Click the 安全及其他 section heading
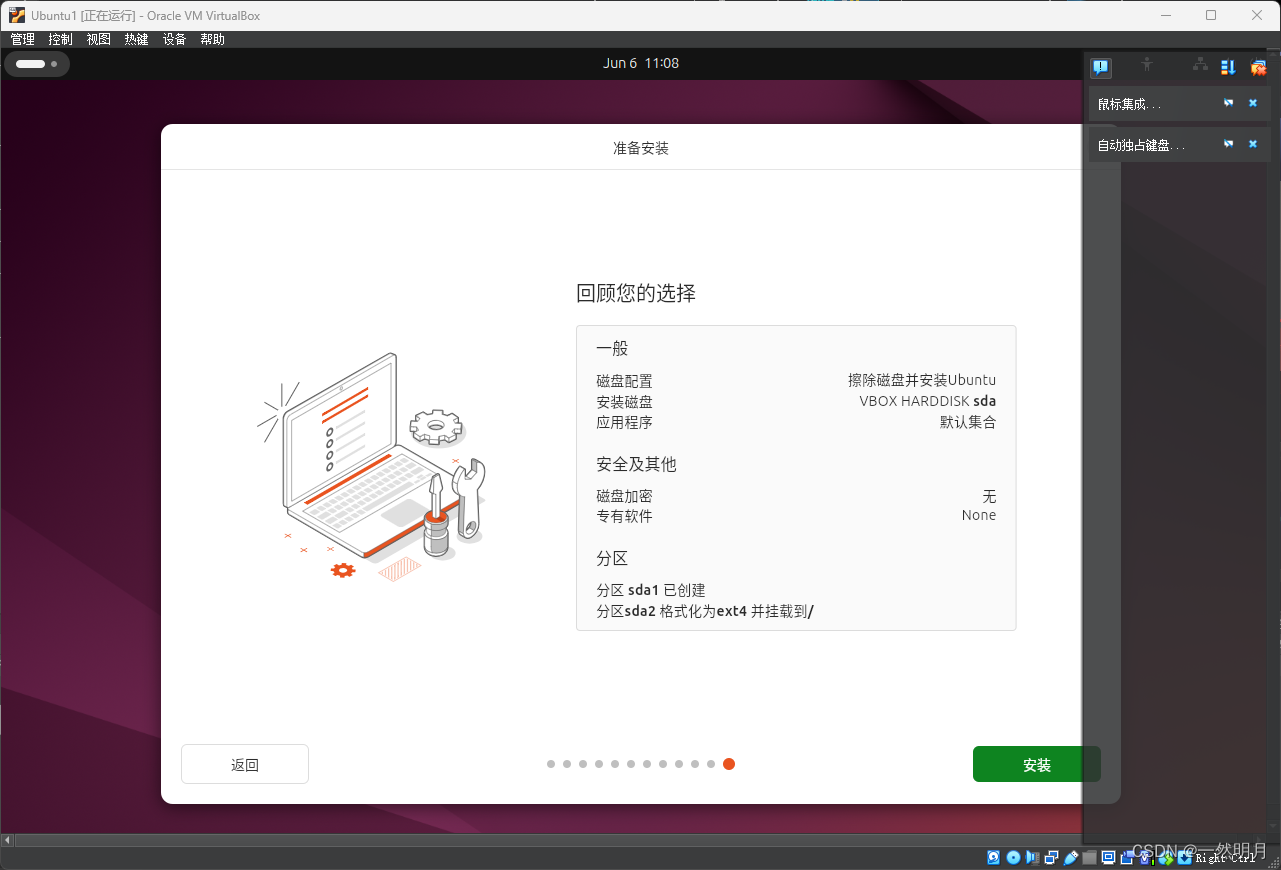 [x=636, y=464]
